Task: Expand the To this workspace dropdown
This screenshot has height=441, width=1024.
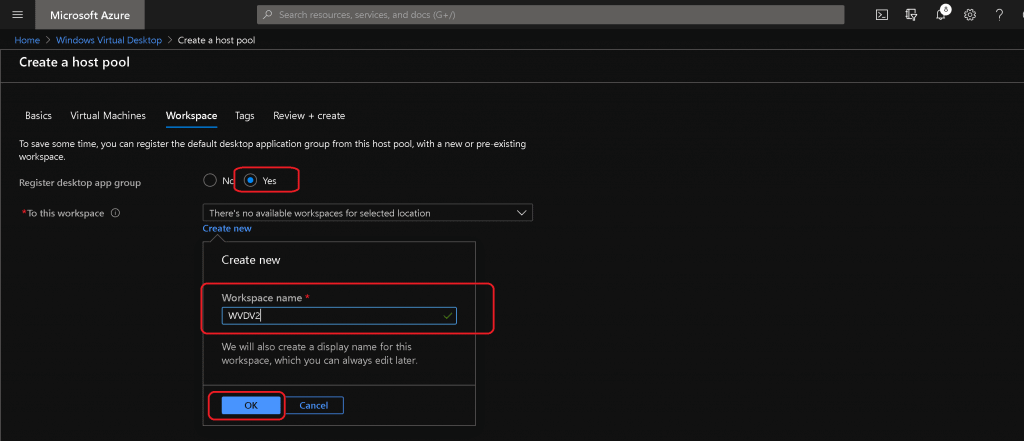Action: (x=368, y=213)
